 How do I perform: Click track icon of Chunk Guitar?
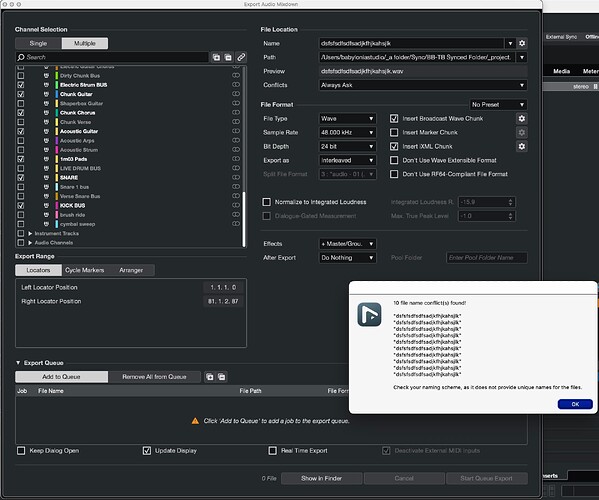[x=46, y=94]
